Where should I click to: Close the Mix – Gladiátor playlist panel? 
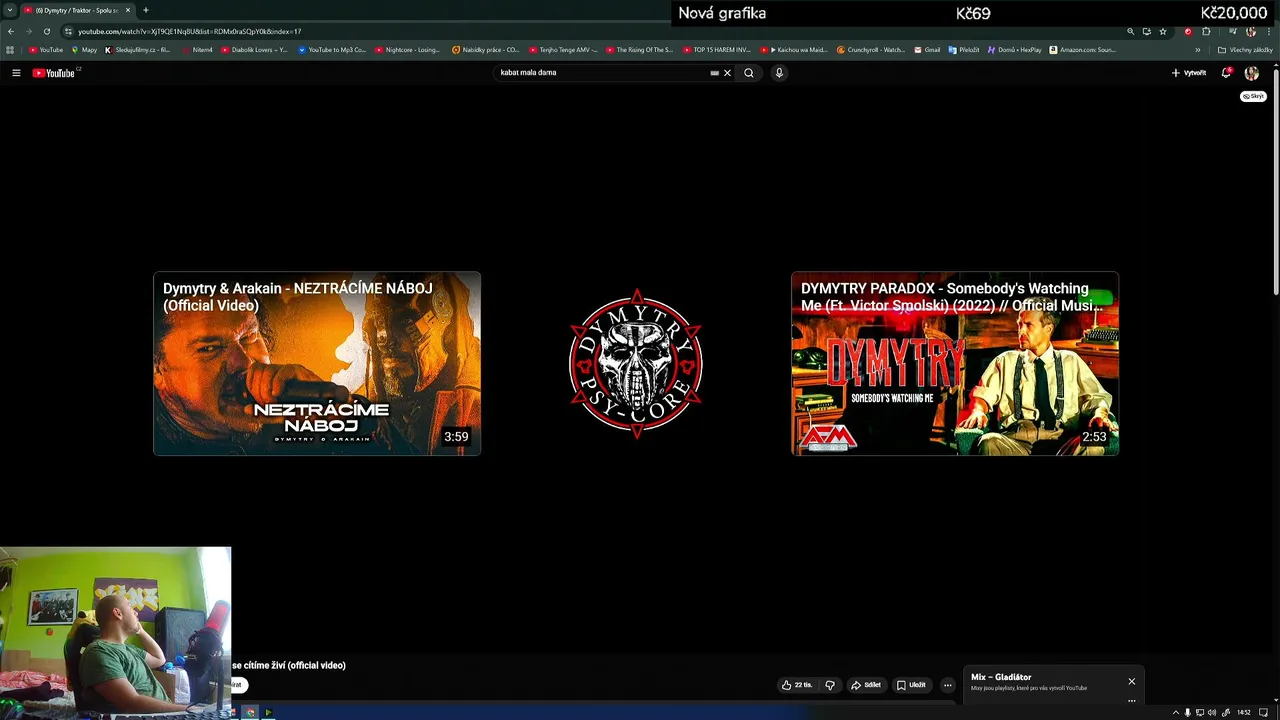[1132, 681]
